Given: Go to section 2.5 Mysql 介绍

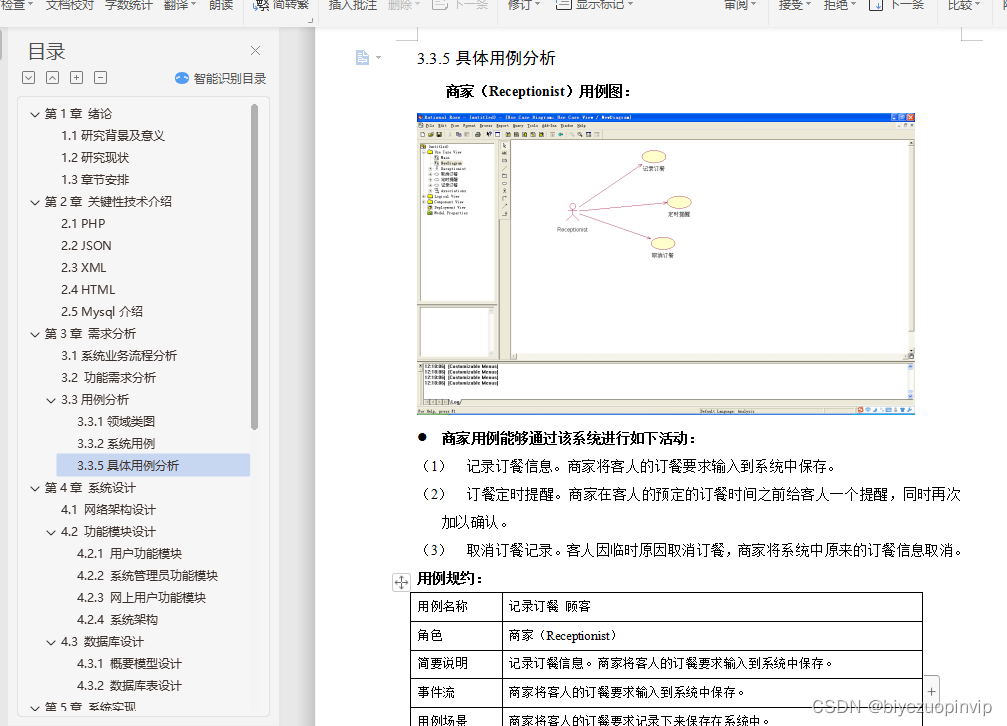Looking at the screenshot, I should coord(102,312).
